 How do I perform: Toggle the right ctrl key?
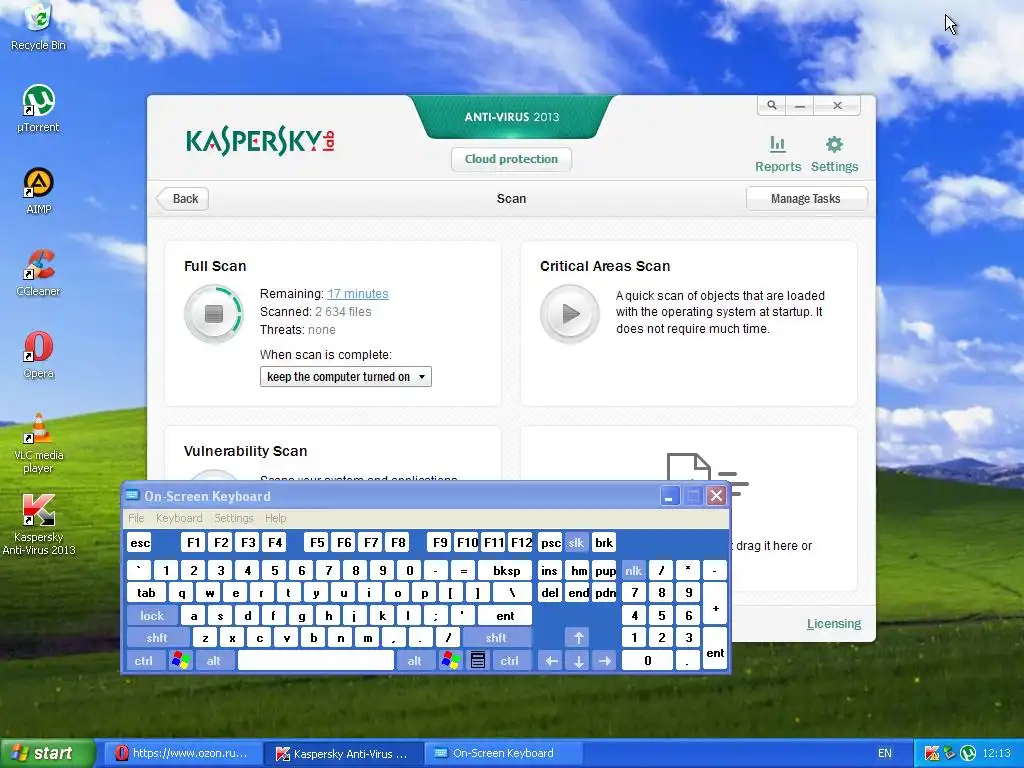click(x=509, y=661)
